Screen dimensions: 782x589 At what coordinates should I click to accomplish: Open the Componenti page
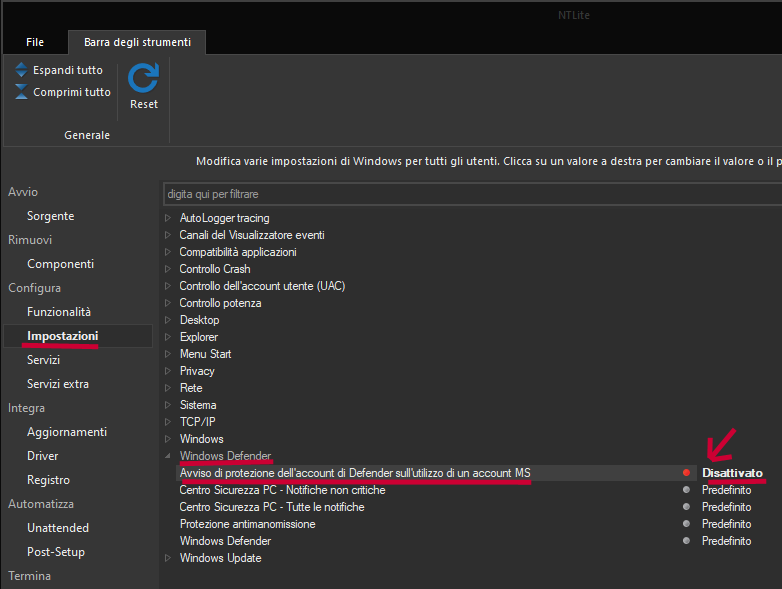pyautogui.click(x=60, y=264)
